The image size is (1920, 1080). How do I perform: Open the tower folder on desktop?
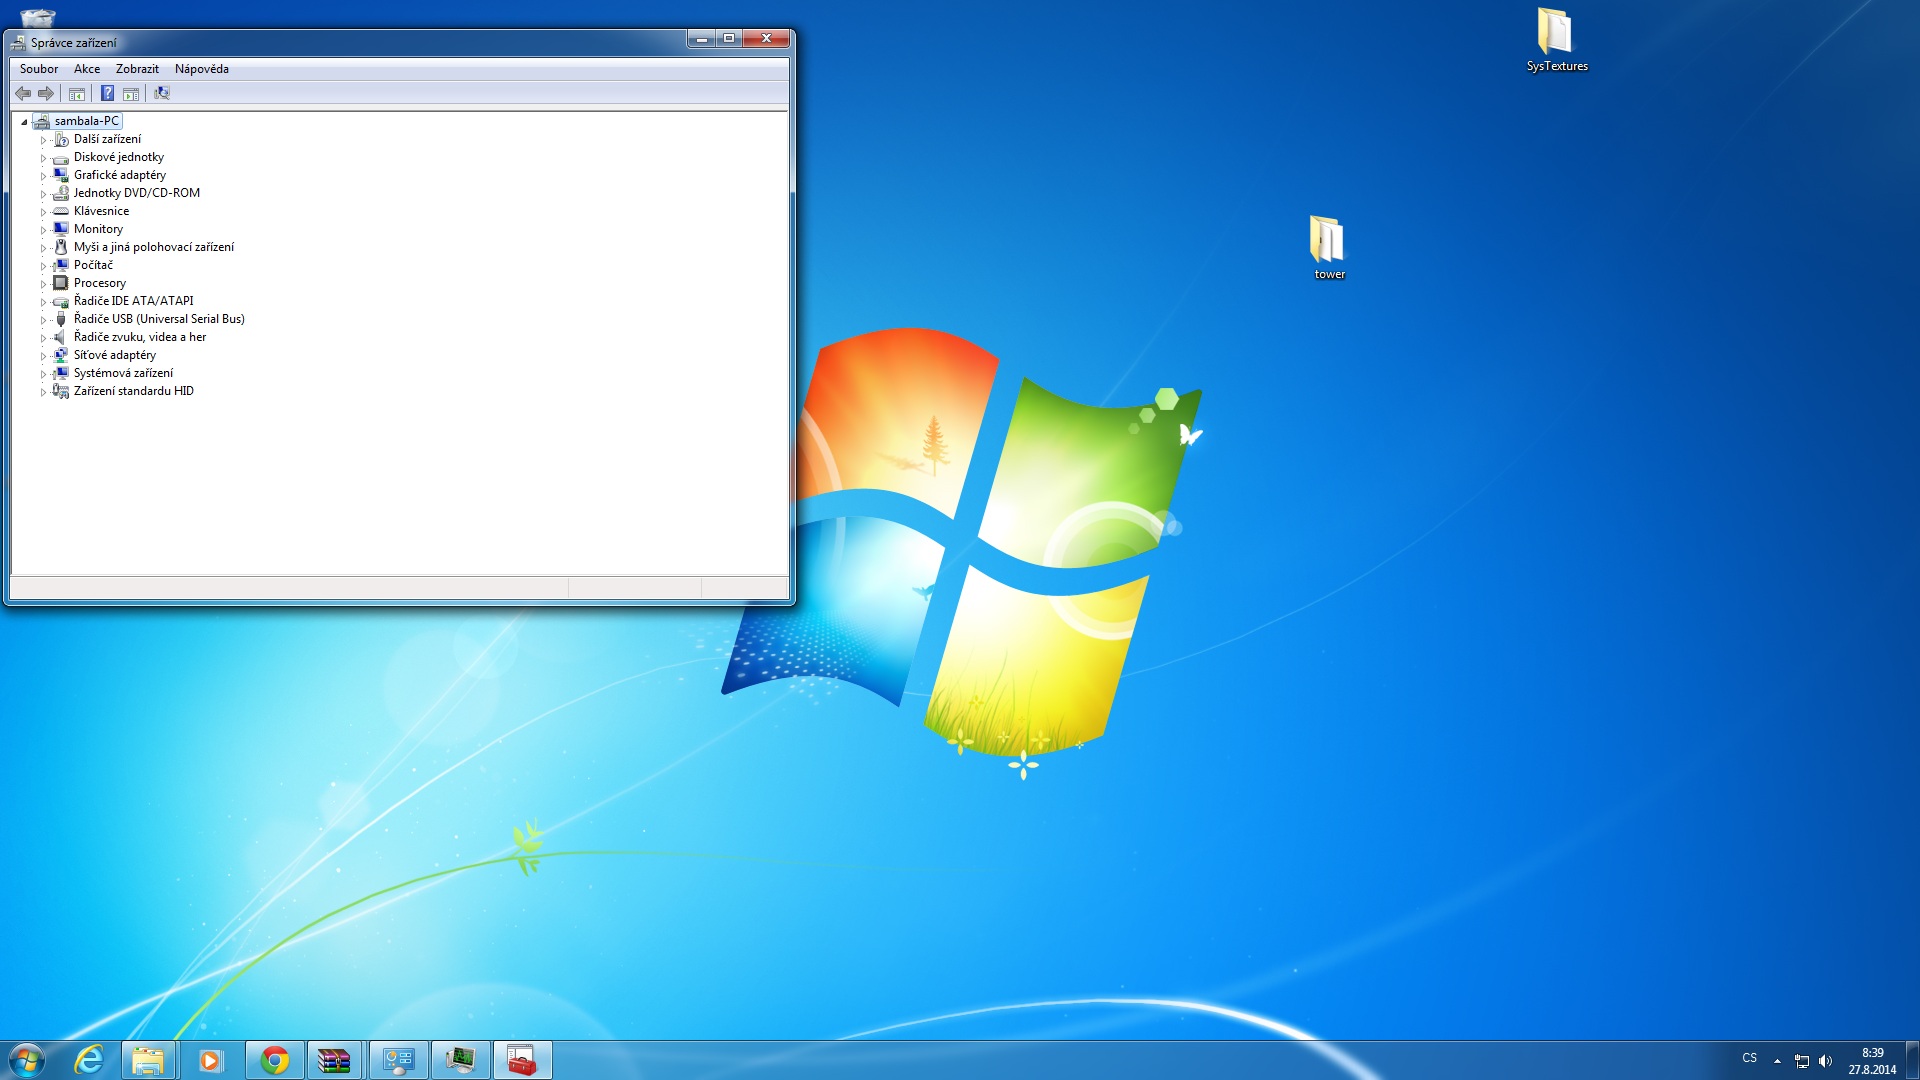click(1329, 248)
